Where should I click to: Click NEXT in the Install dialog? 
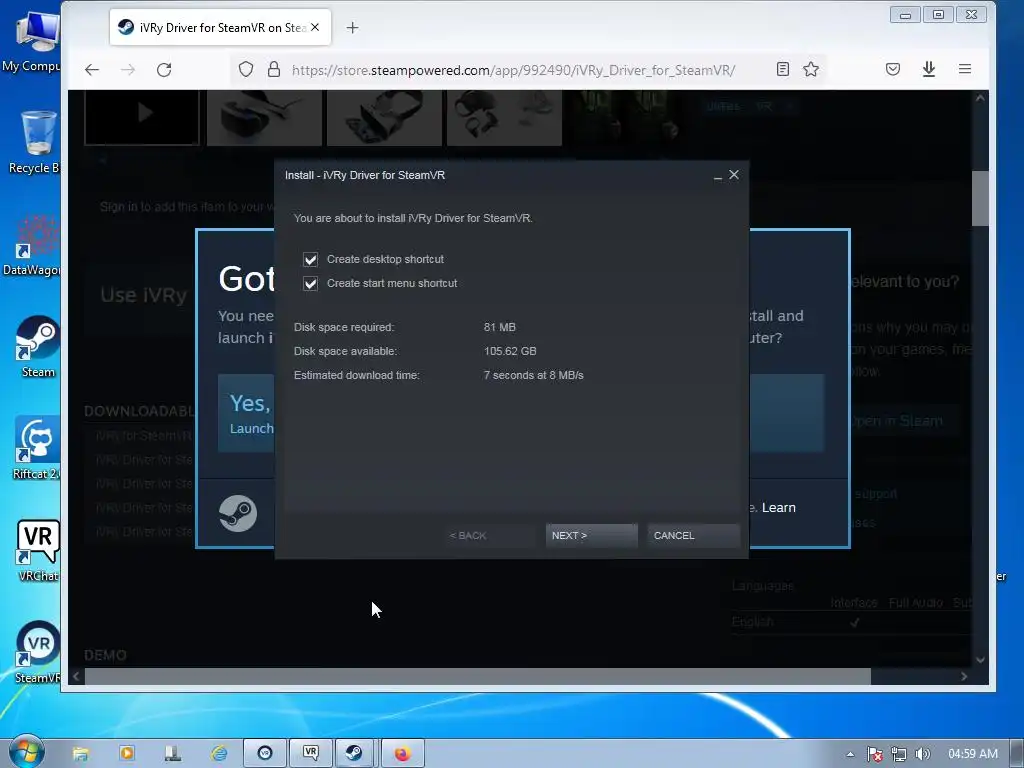coord(591,536)
